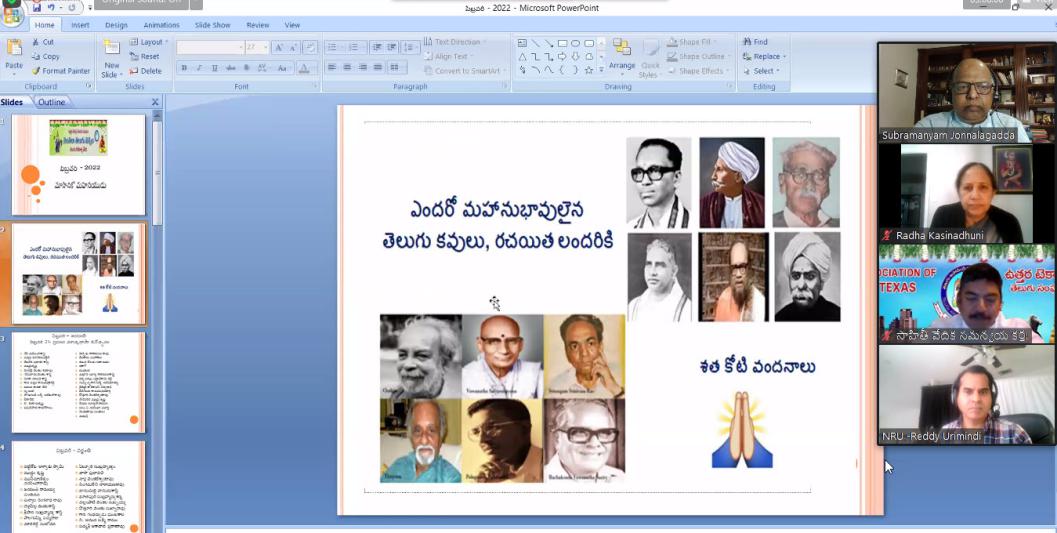Redo from the Quick Access toolbar
1057x533 pixels.
click(x=70, y=7)
